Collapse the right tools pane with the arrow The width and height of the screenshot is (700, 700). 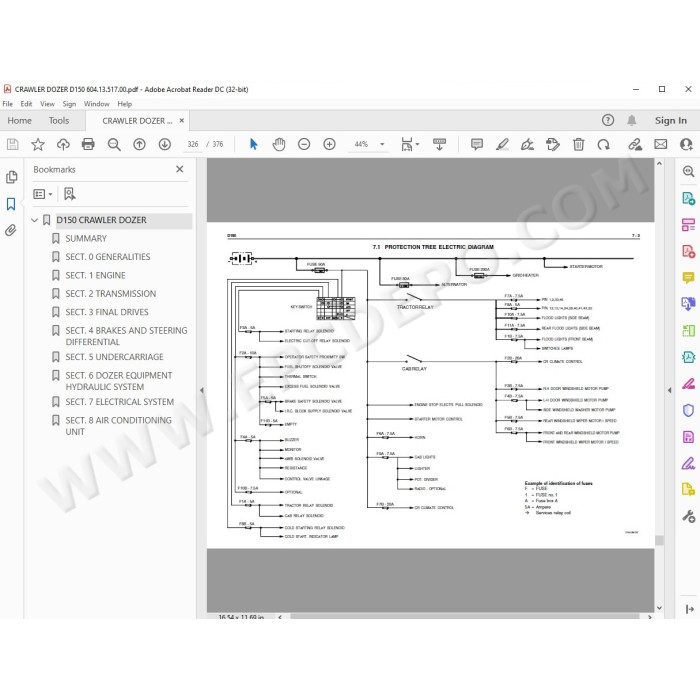669,390
